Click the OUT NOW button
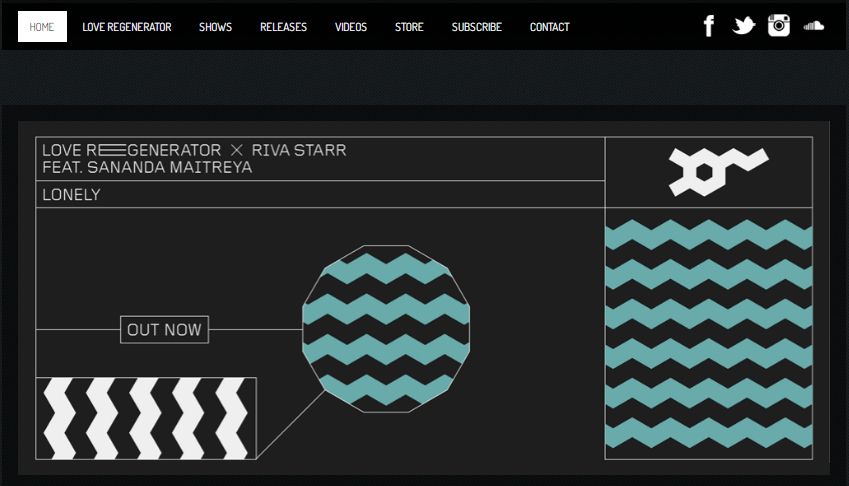 pyautogui.click(x=164, y=330)
